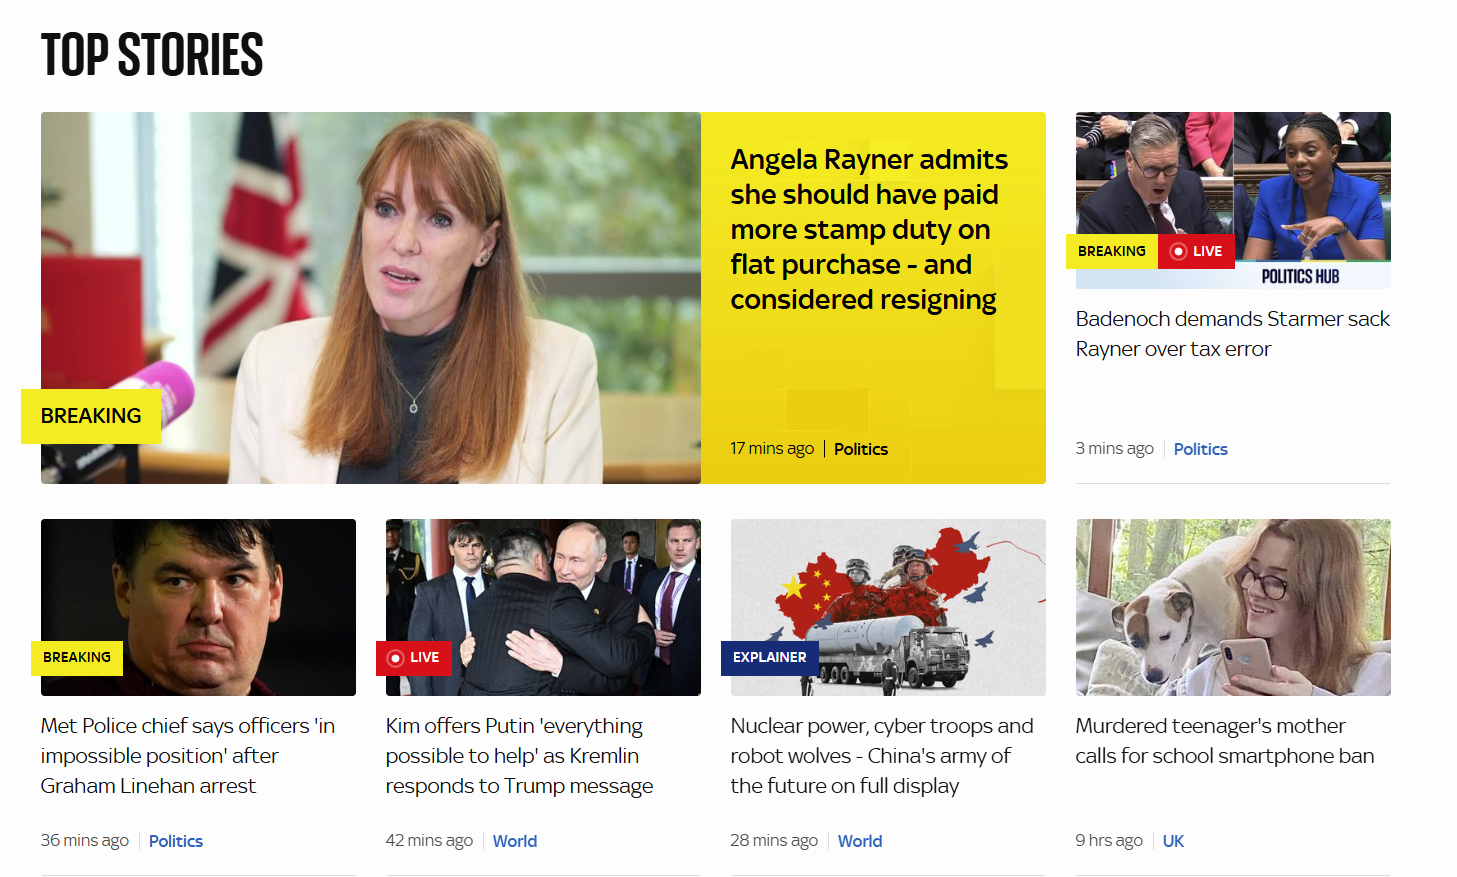
Task: Open the World tag beside 28 mins ago
Action: click(x=860, y=841)
